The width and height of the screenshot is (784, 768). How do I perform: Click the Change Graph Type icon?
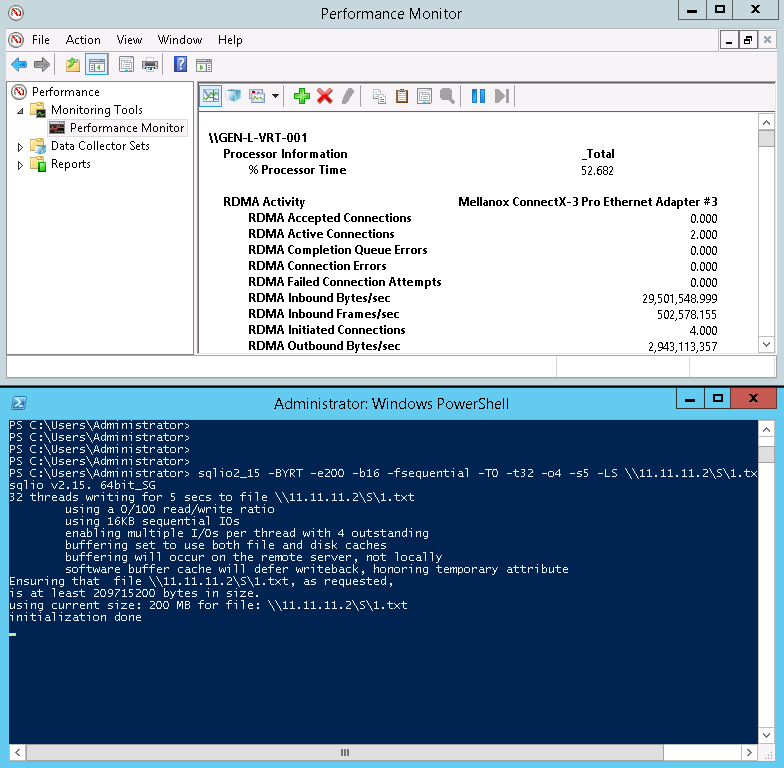(x=257, y=96)
